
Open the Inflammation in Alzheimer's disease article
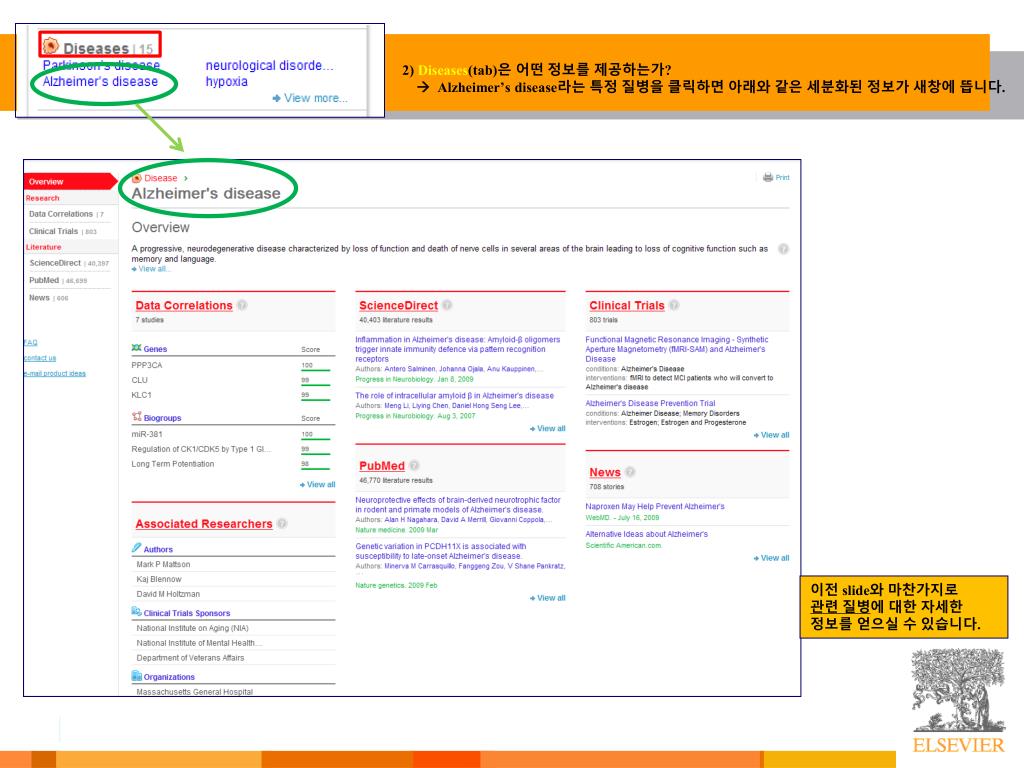click(458, 349)
